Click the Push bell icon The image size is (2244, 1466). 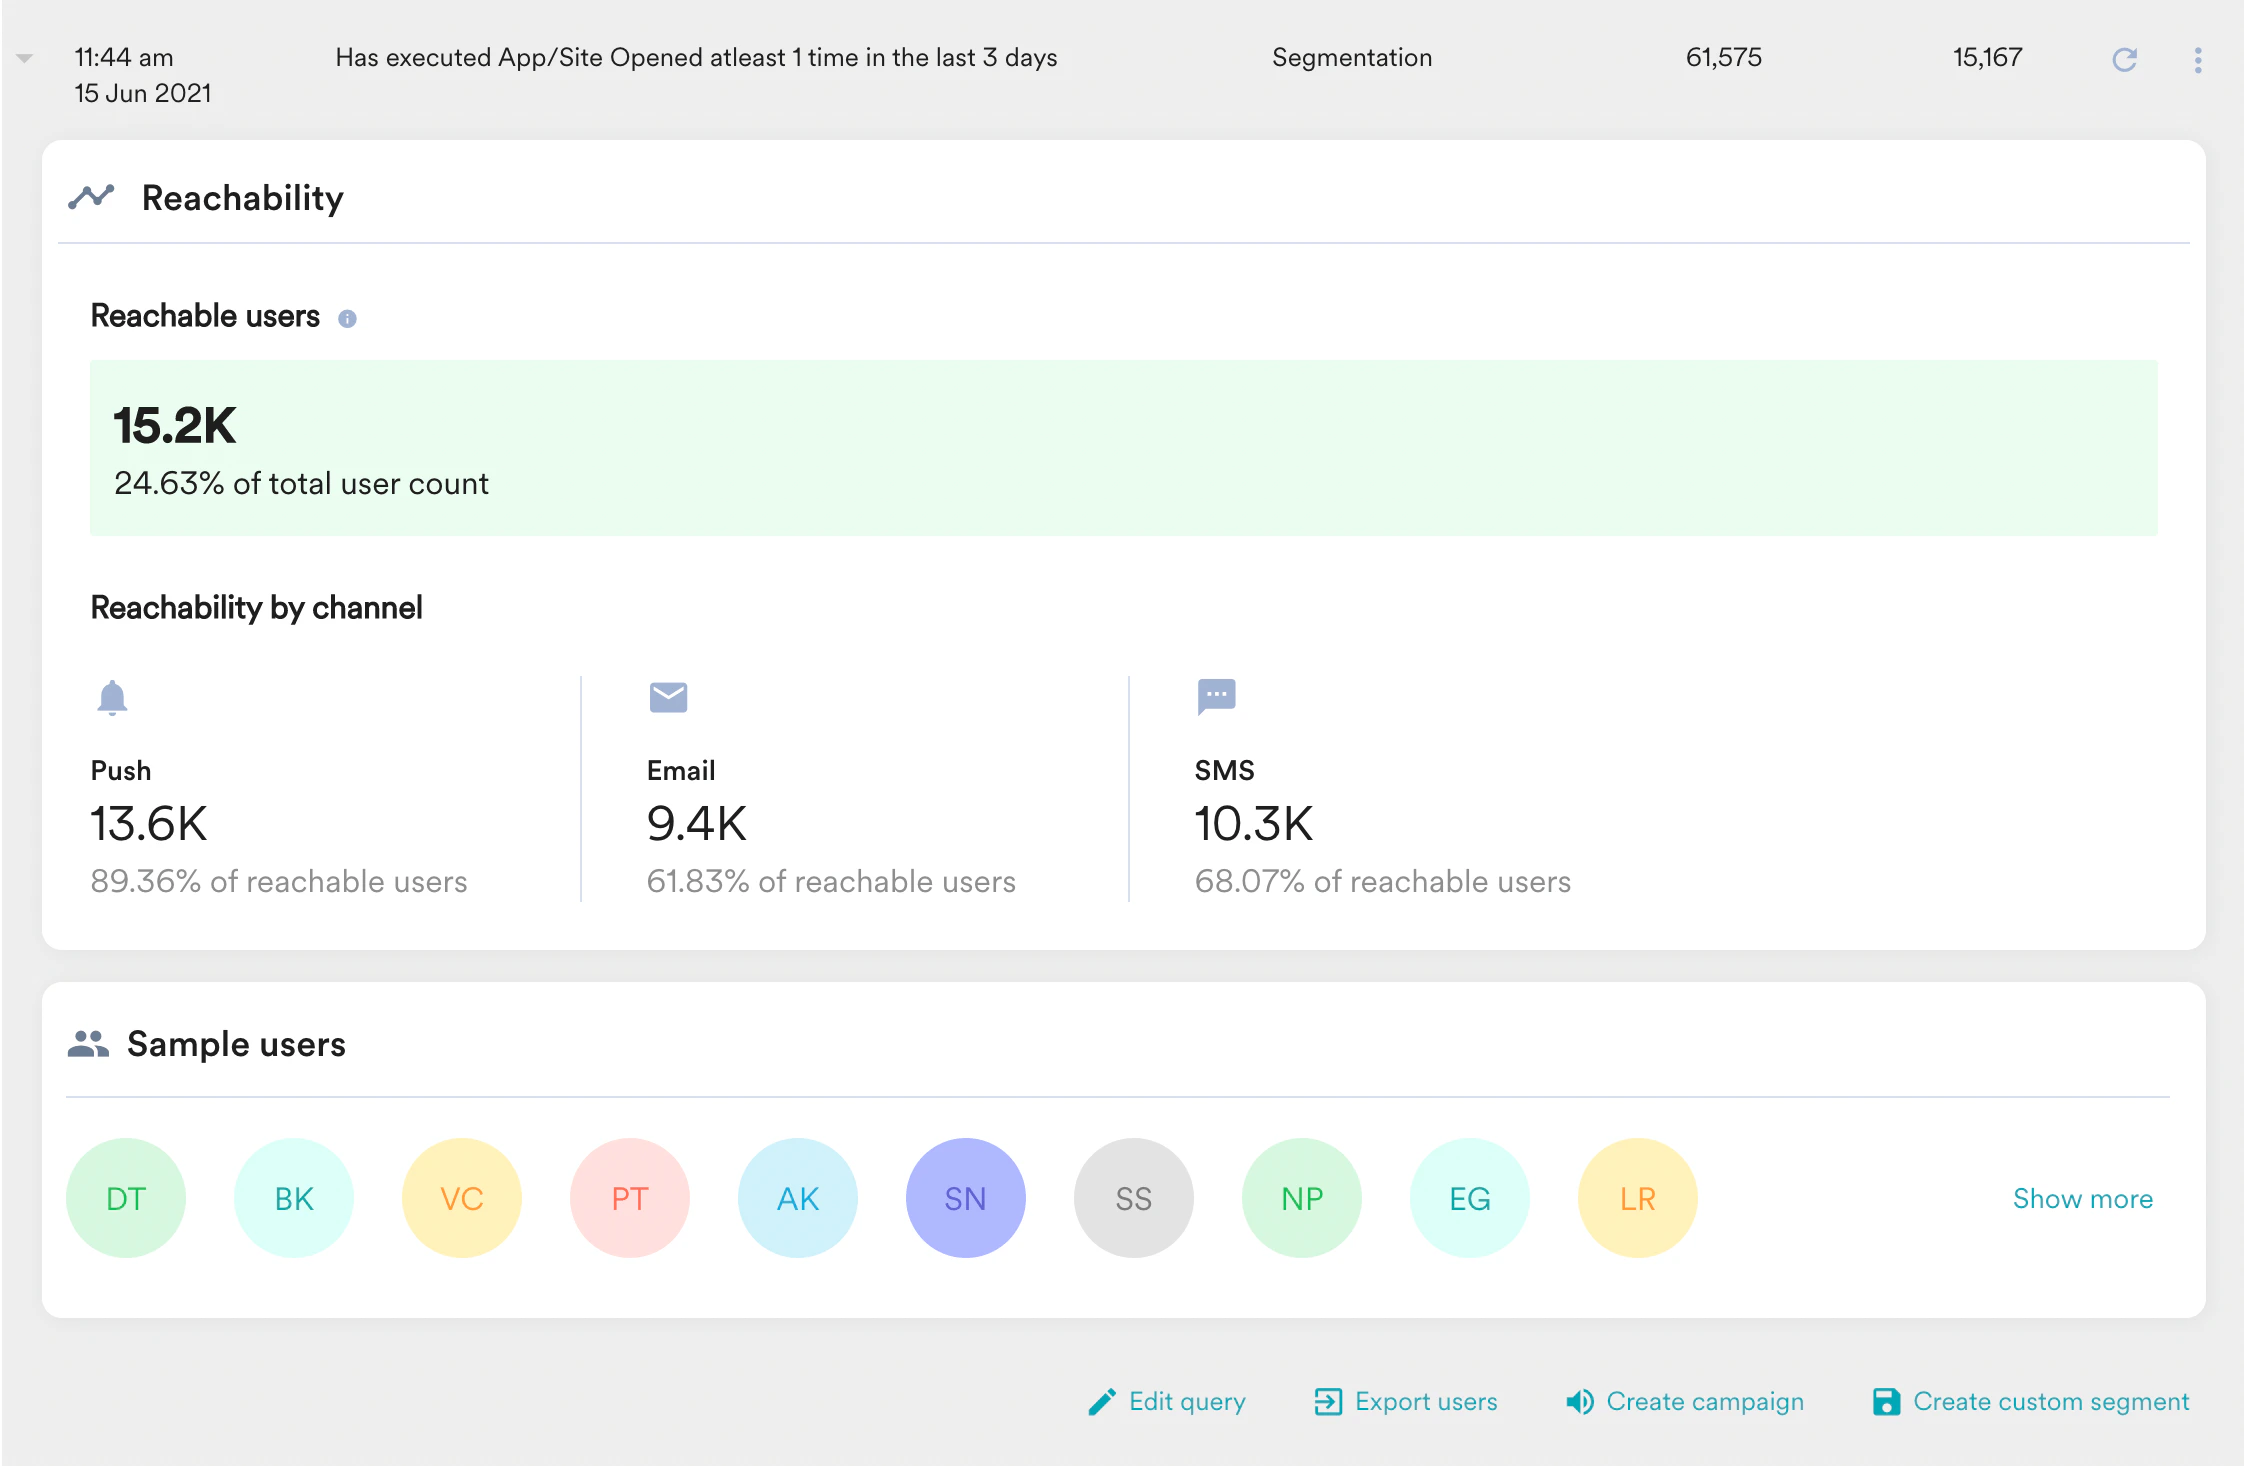[x=112, y=697]
